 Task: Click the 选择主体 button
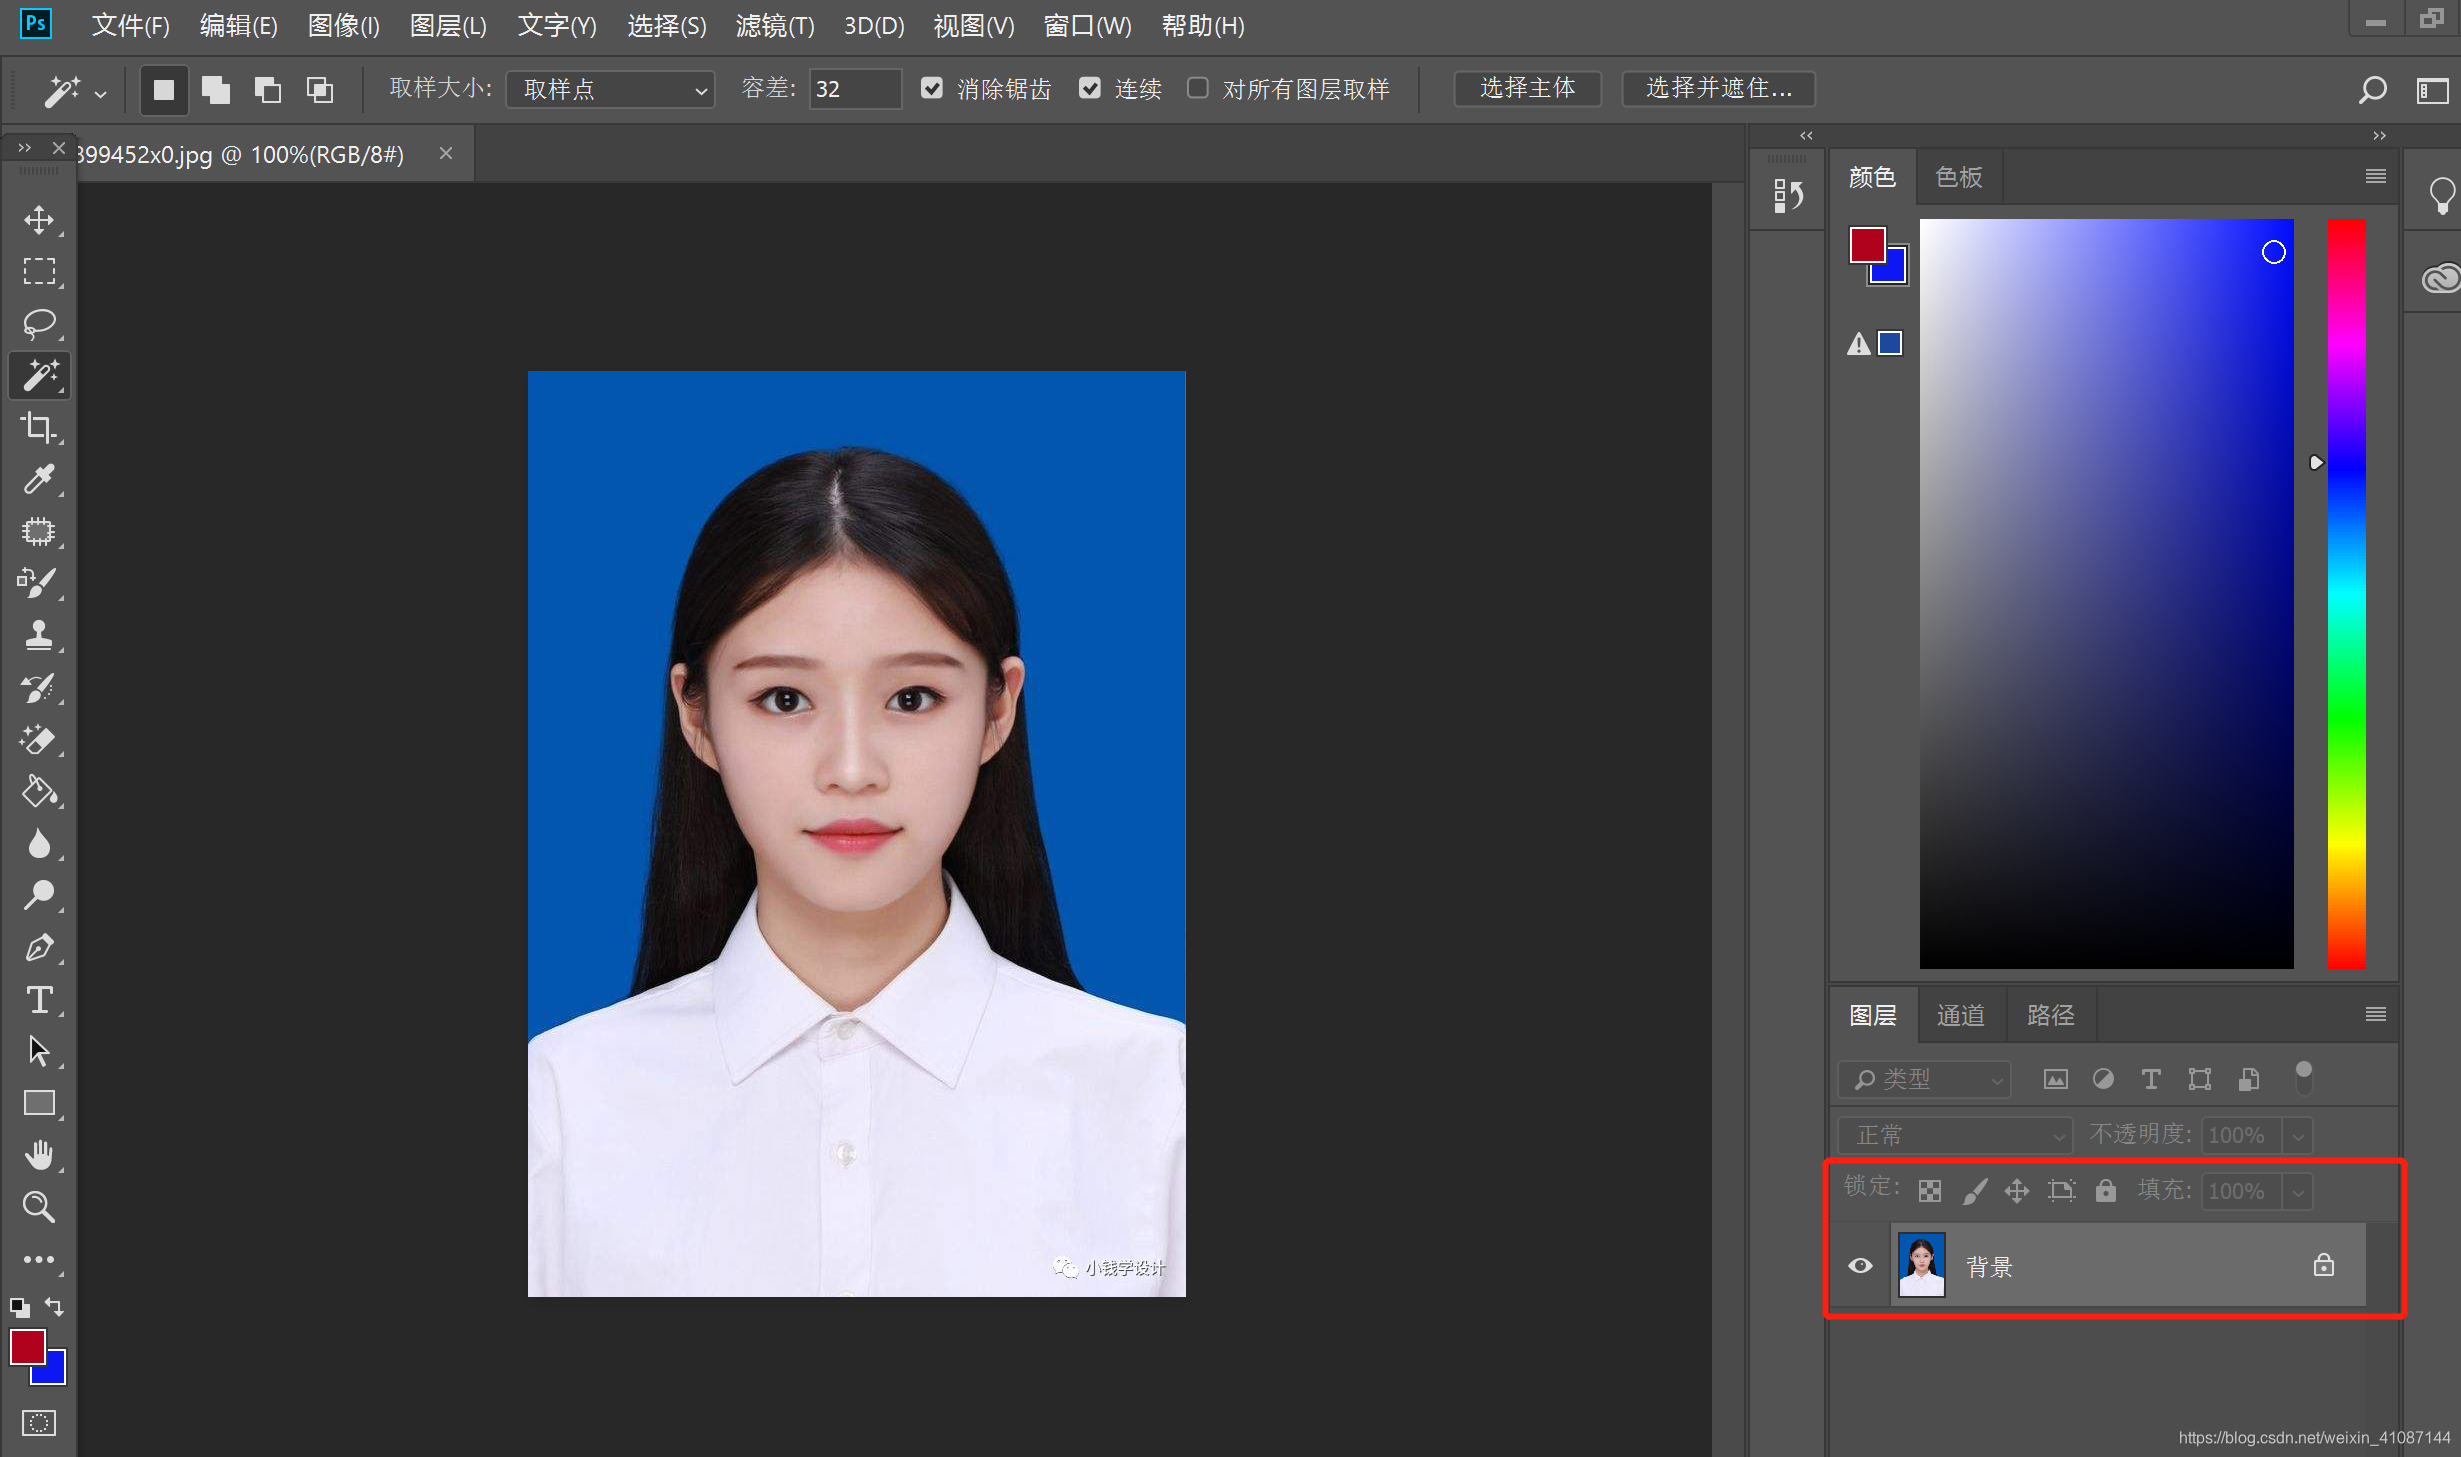[x=1526, y=89]
